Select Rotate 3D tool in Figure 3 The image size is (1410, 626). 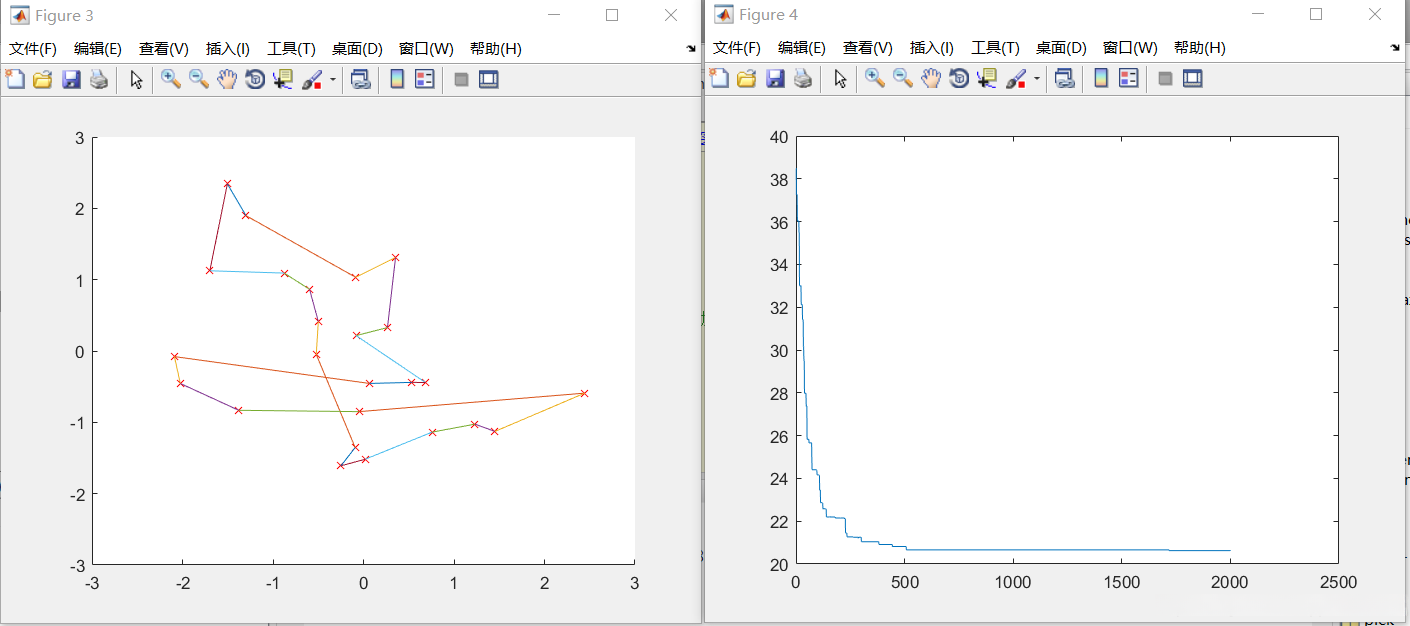tap(255, 79)
